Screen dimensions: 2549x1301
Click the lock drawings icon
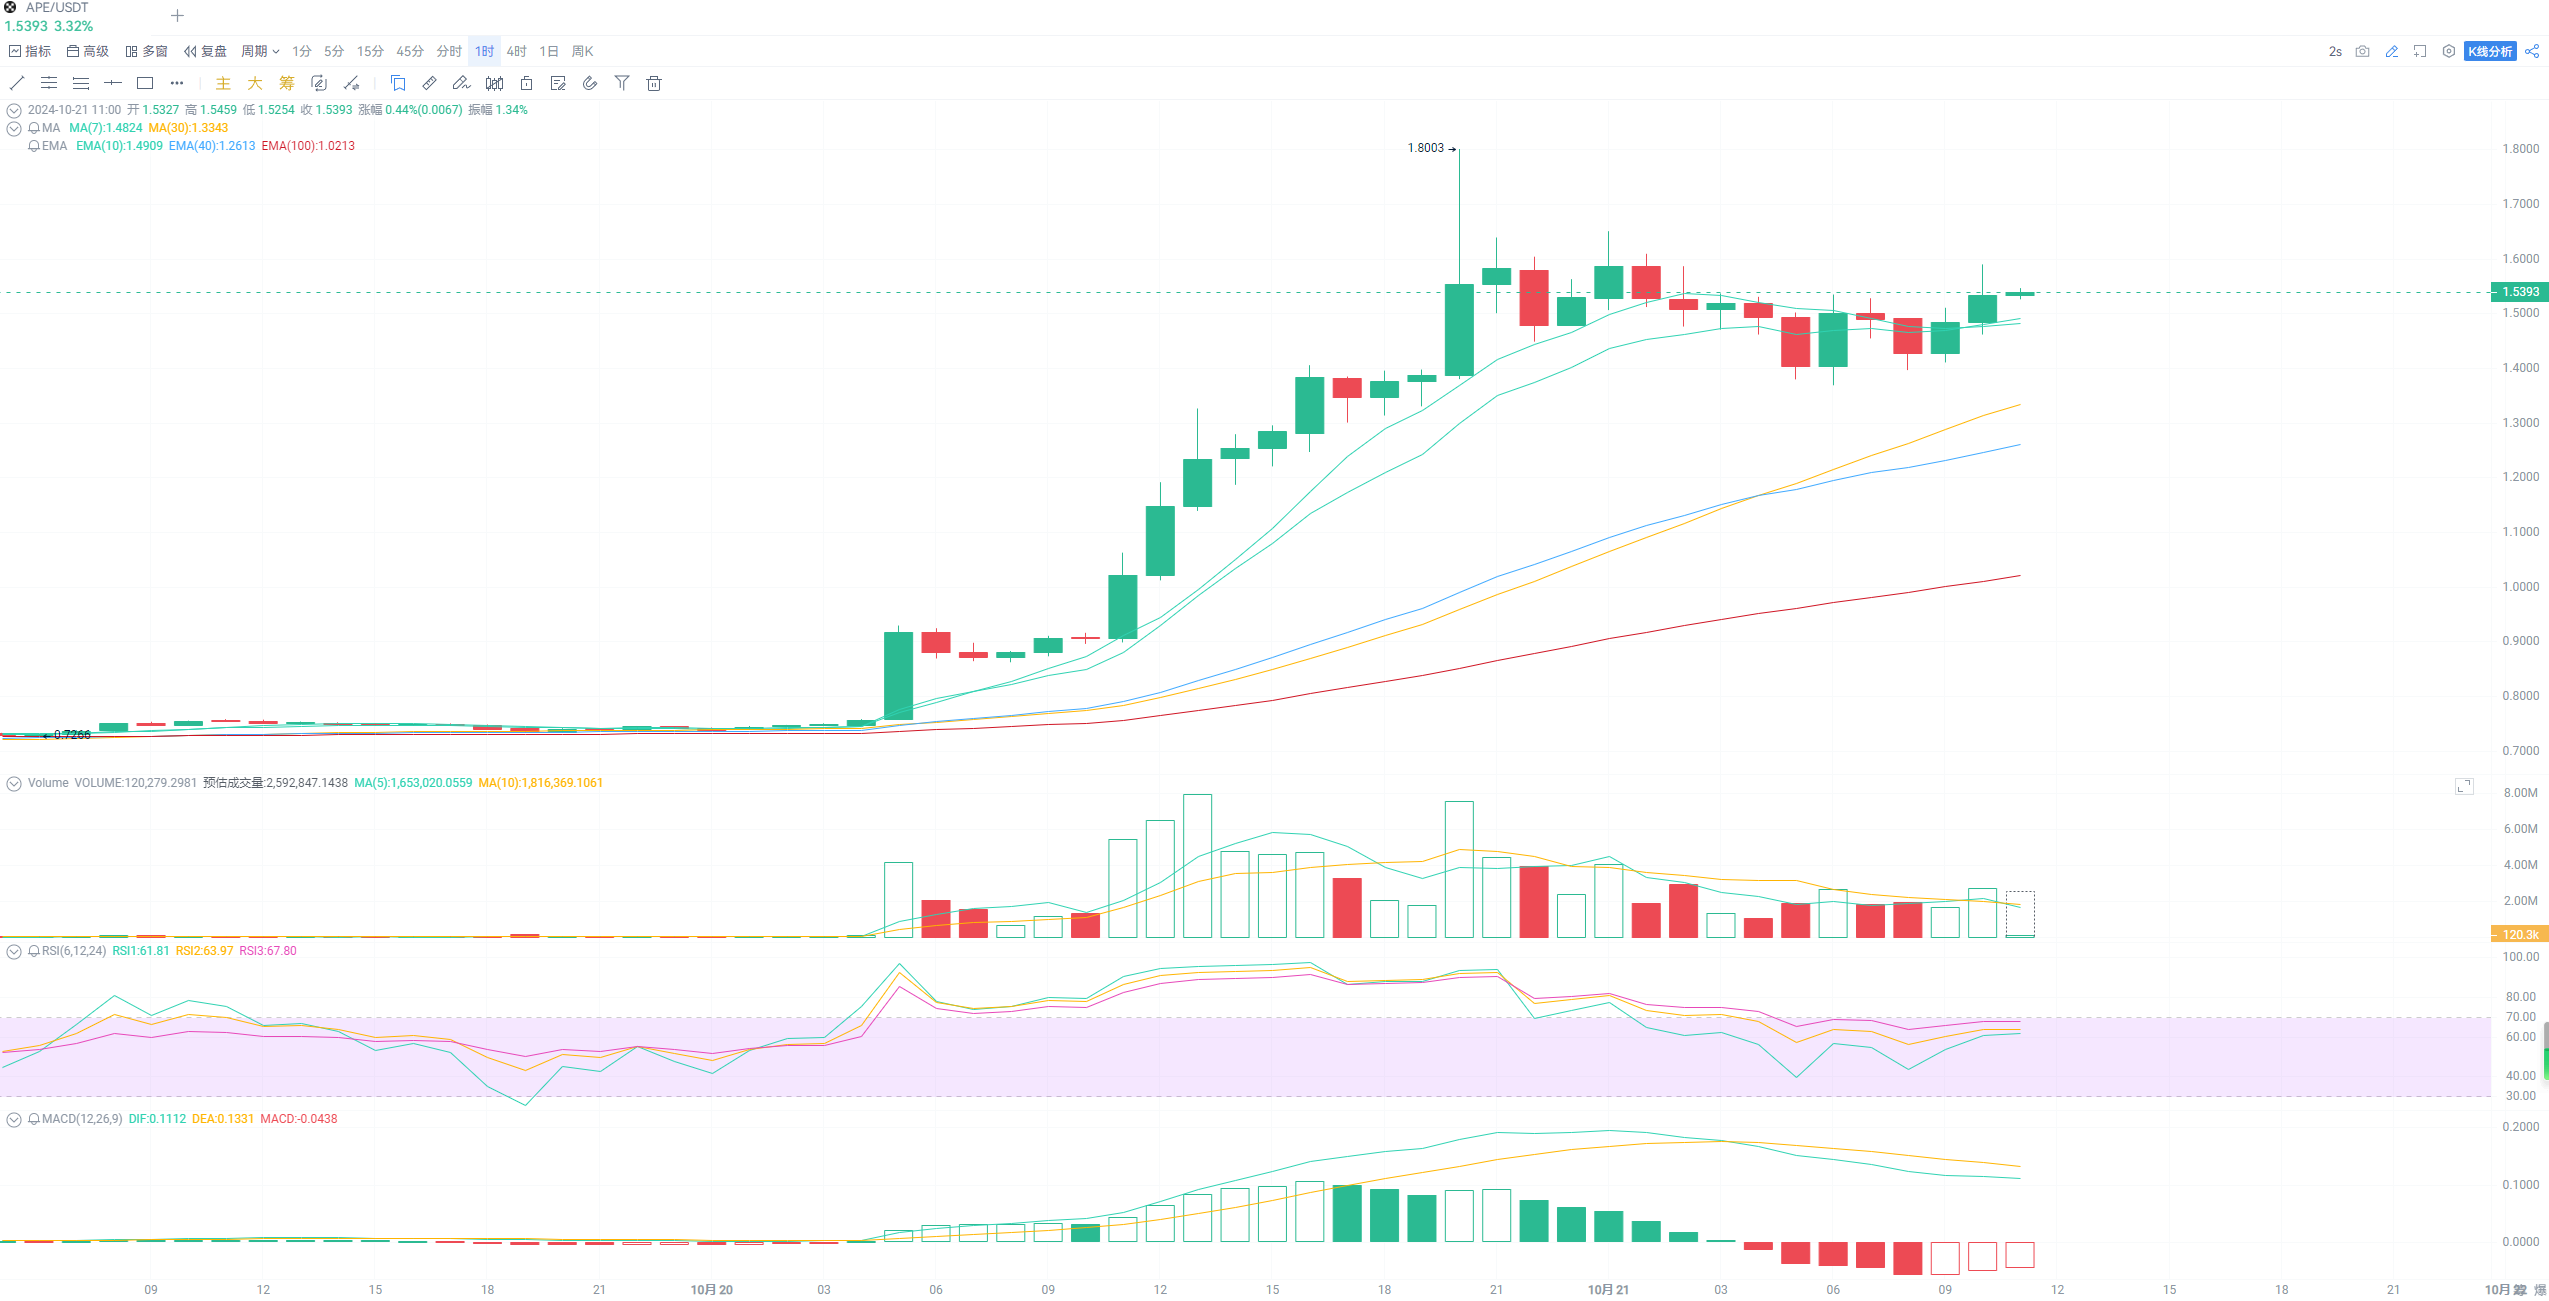(x=526, y=83)
